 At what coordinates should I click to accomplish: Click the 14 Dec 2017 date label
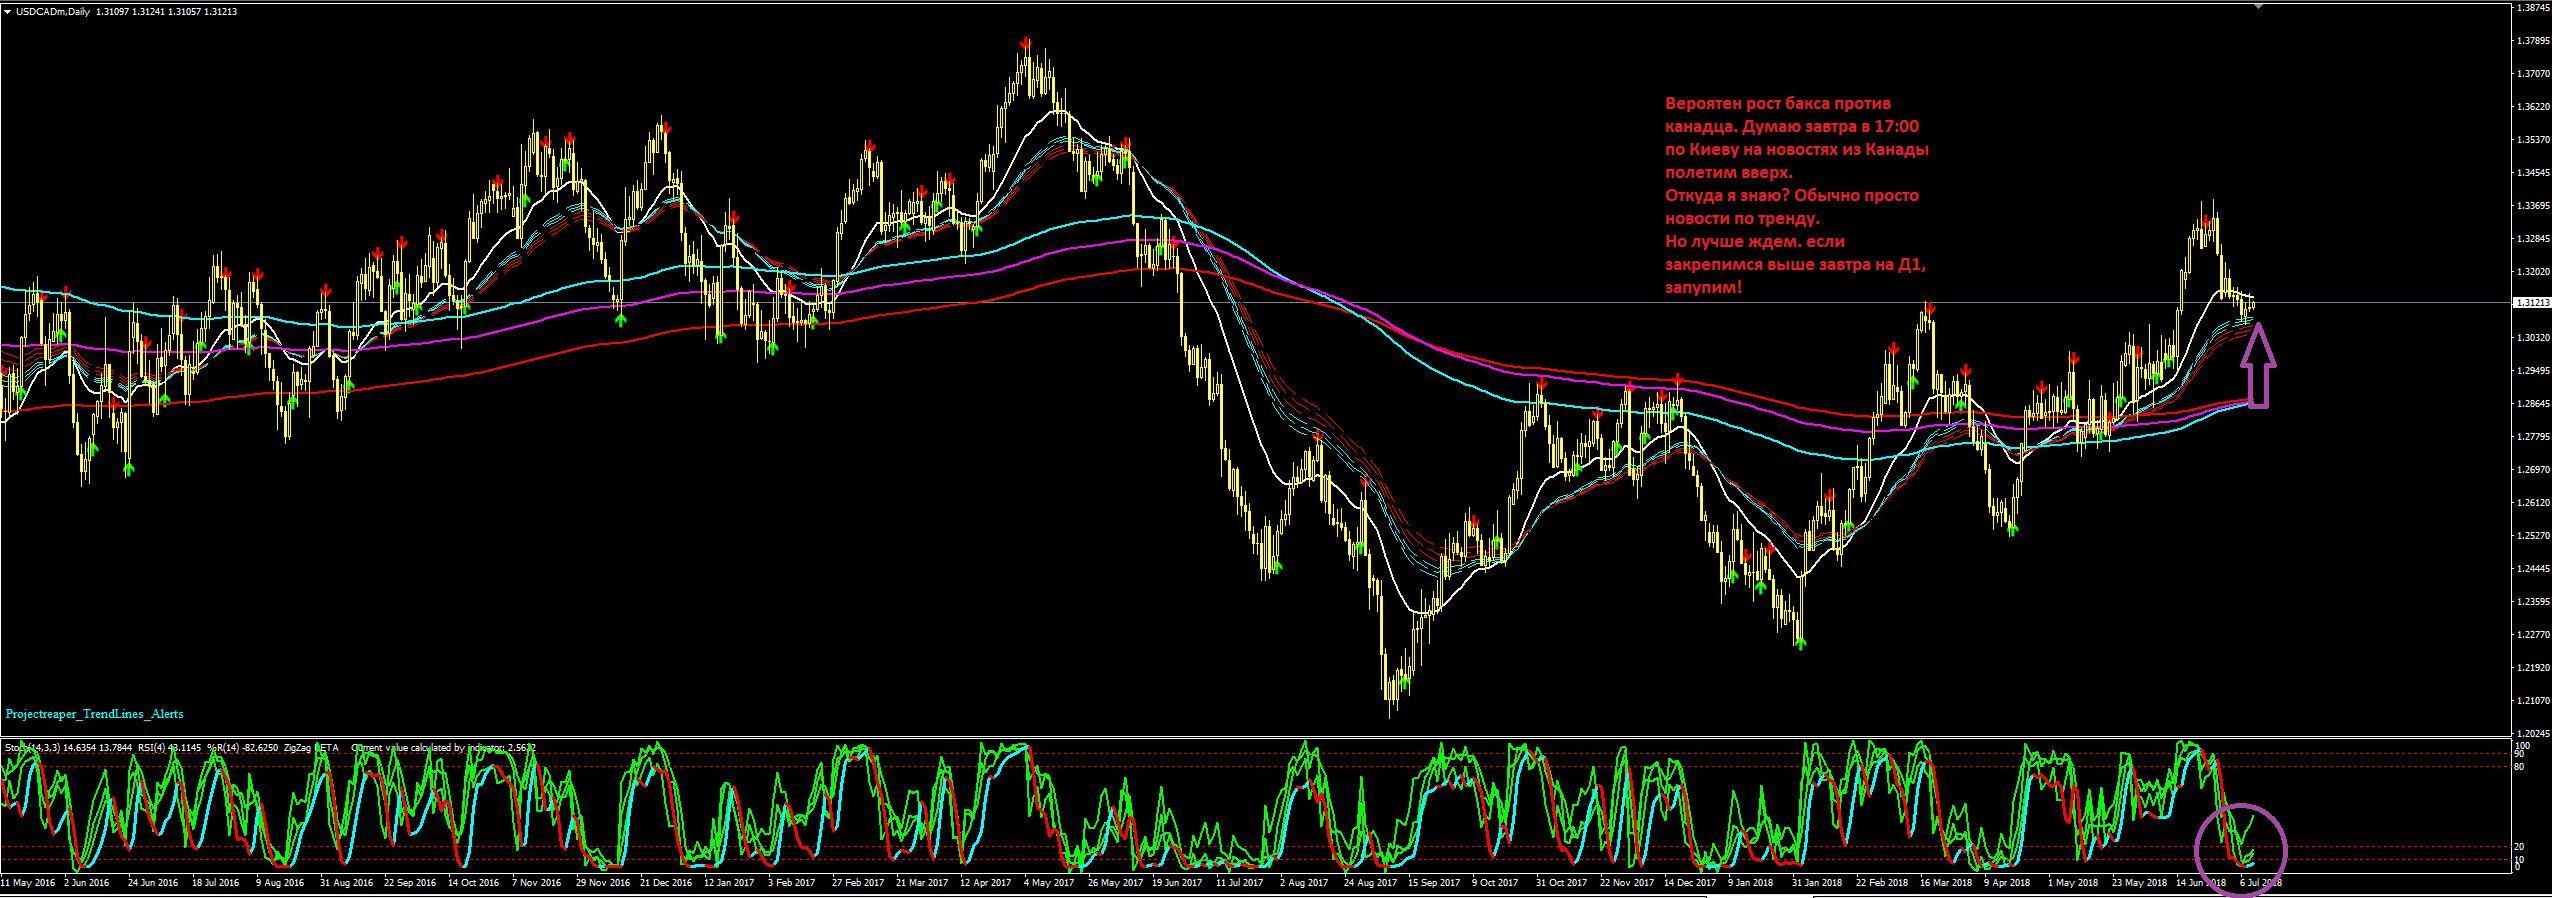pyautogui.click(x=1690, y=883)
